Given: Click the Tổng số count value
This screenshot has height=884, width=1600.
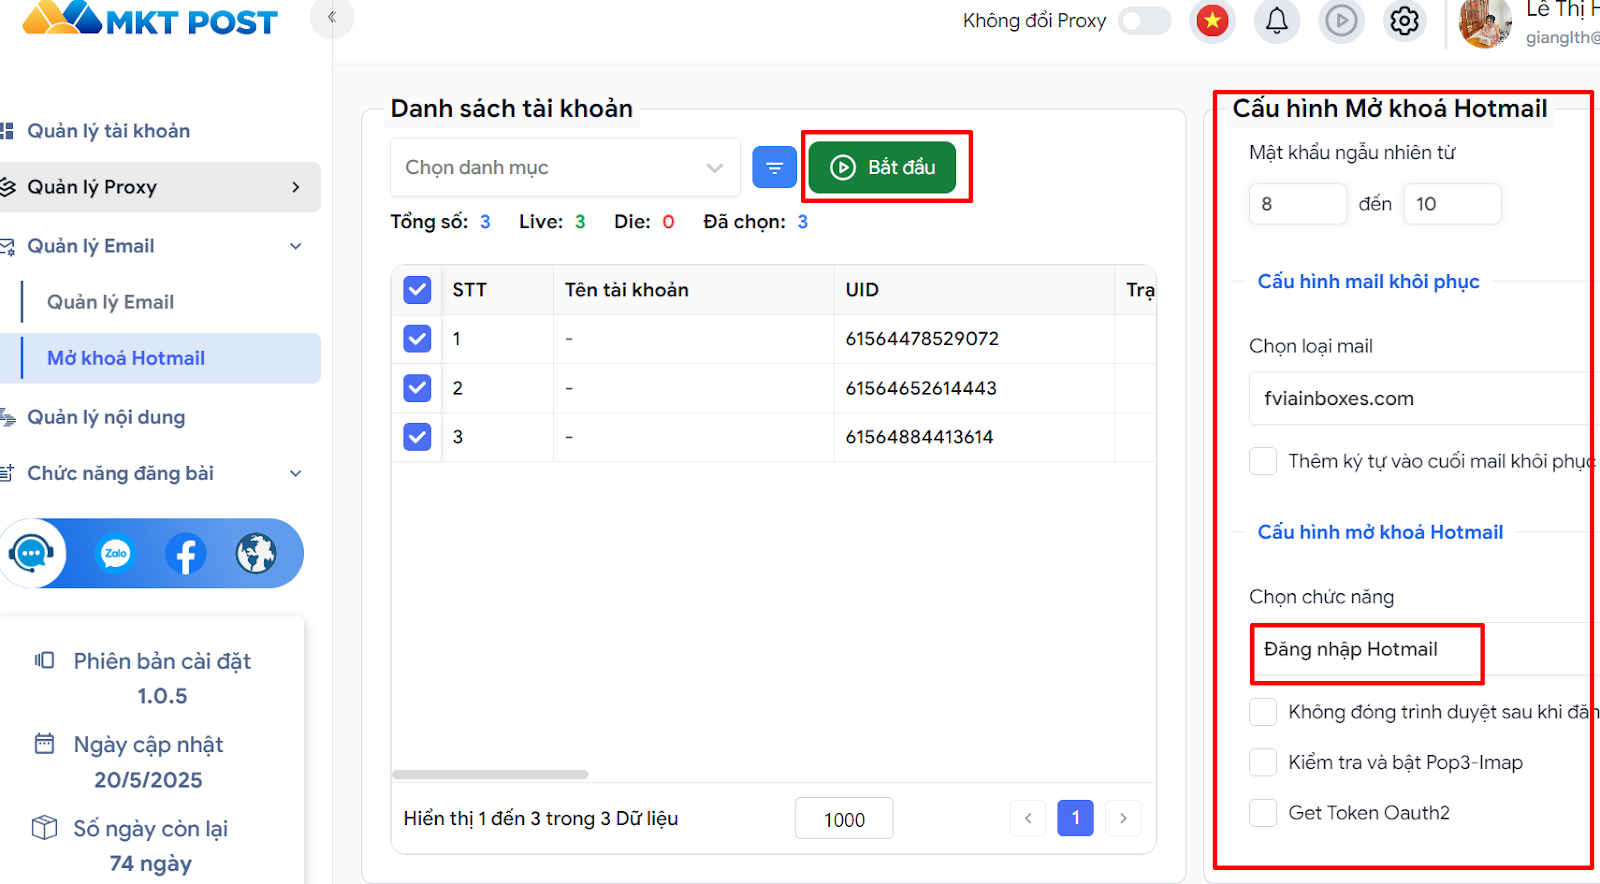Looking at the screenshot, I should click(x=485, y=222).
